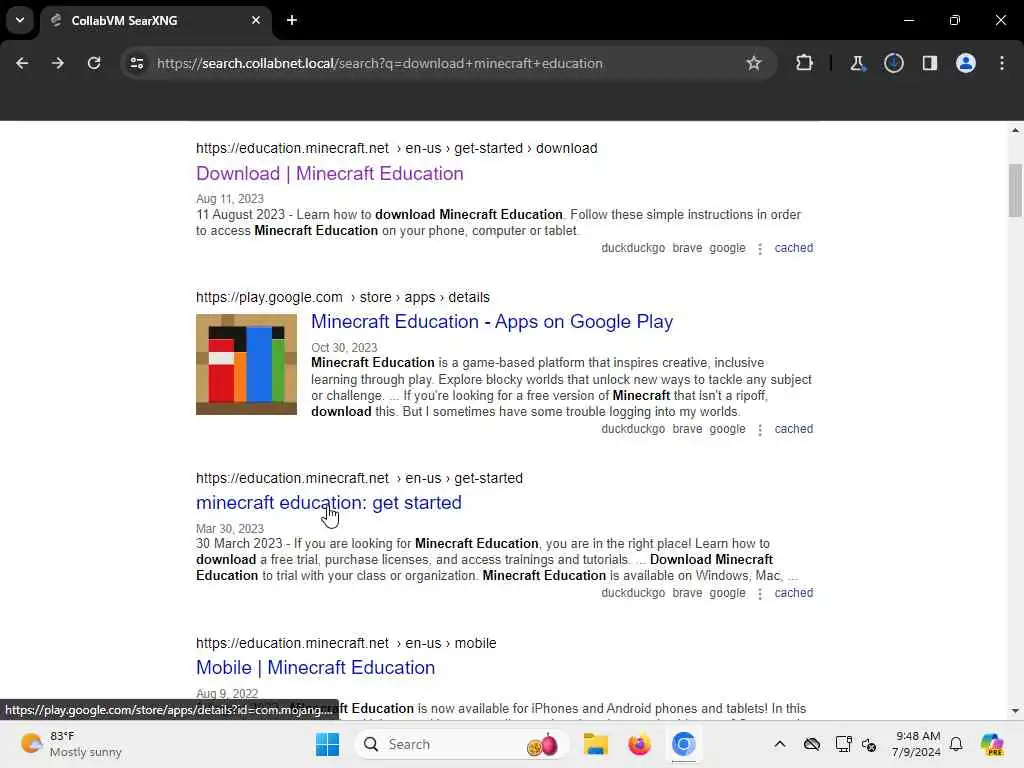Open clock showing 9:48 AM

(917, 744)
